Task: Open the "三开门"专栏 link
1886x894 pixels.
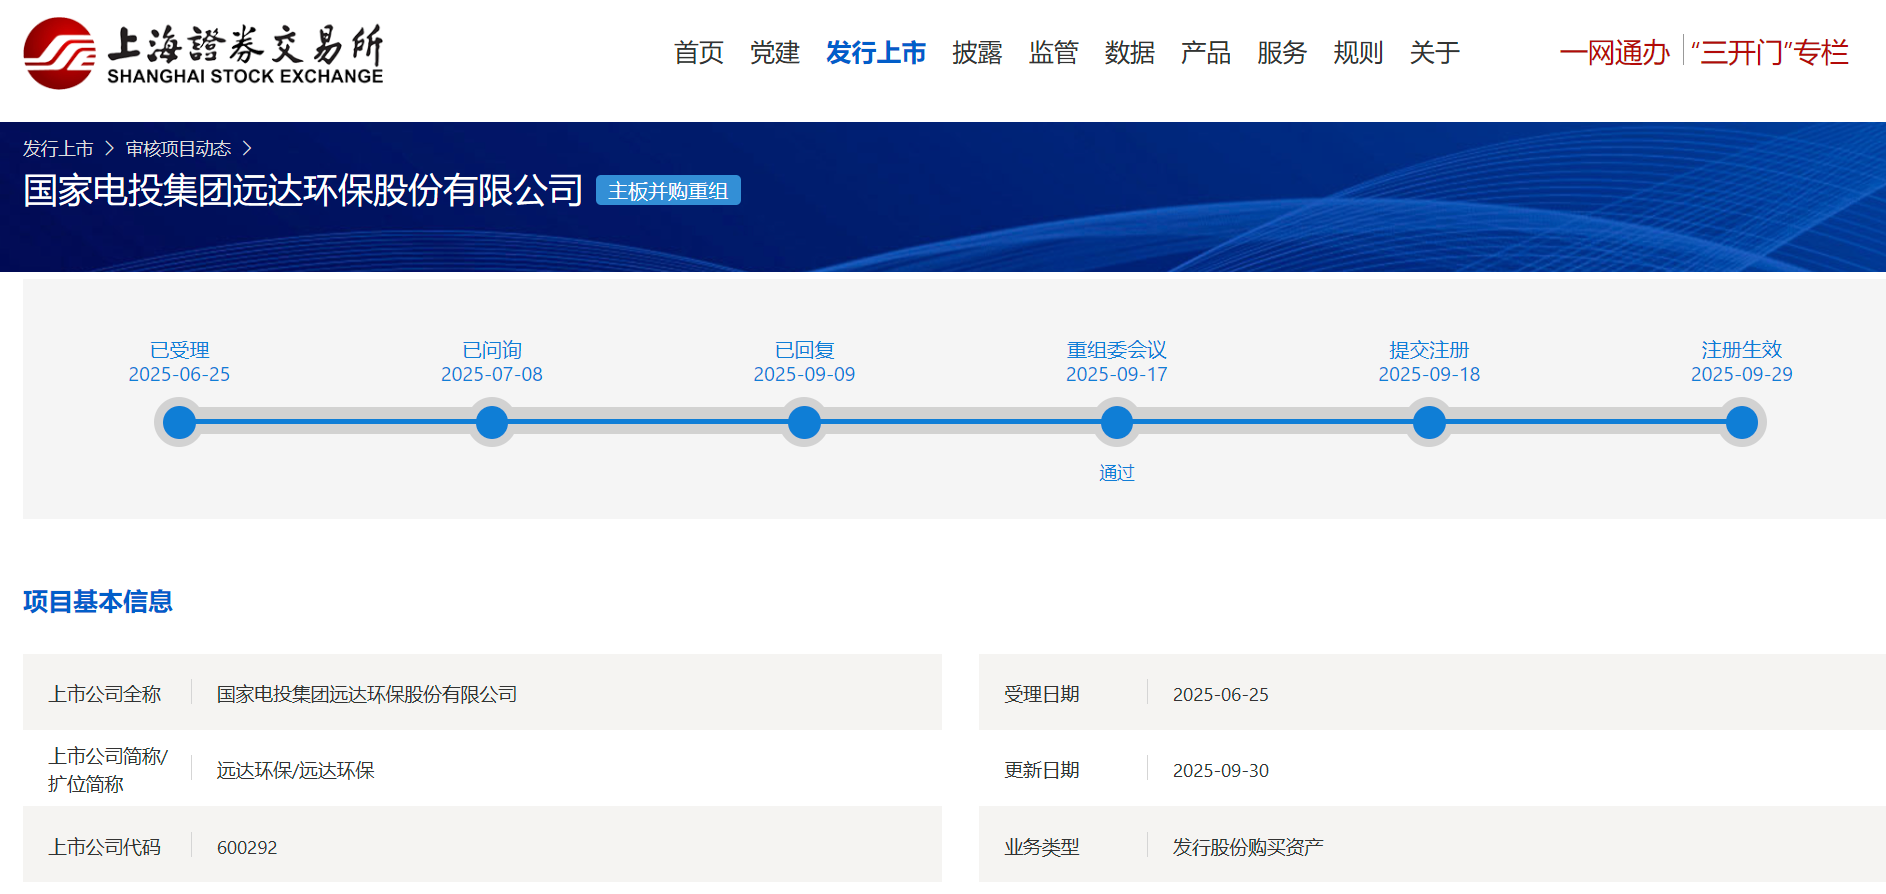Action: coord(1770,52)
